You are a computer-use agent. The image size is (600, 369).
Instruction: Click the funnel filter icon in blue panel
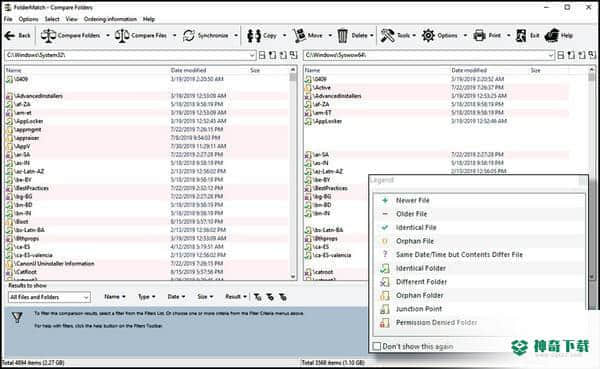pyautogui.click(x=17, y=317)
